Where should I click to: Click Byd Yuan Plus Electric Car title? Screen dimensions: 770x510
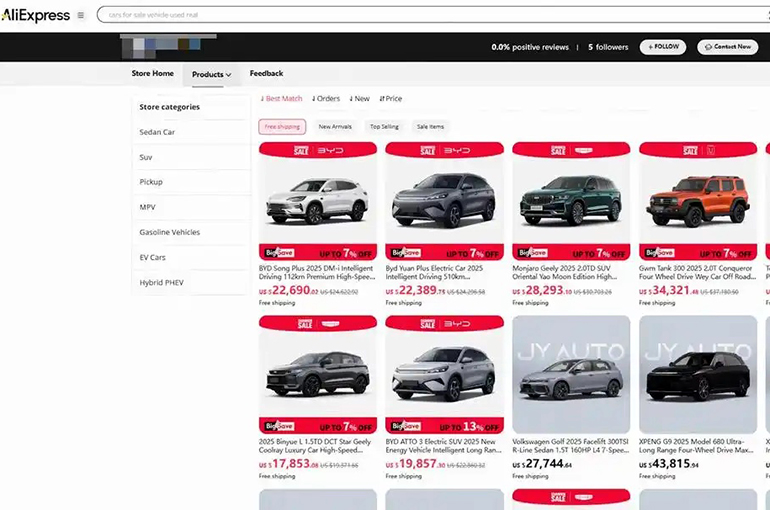point(435,272)
